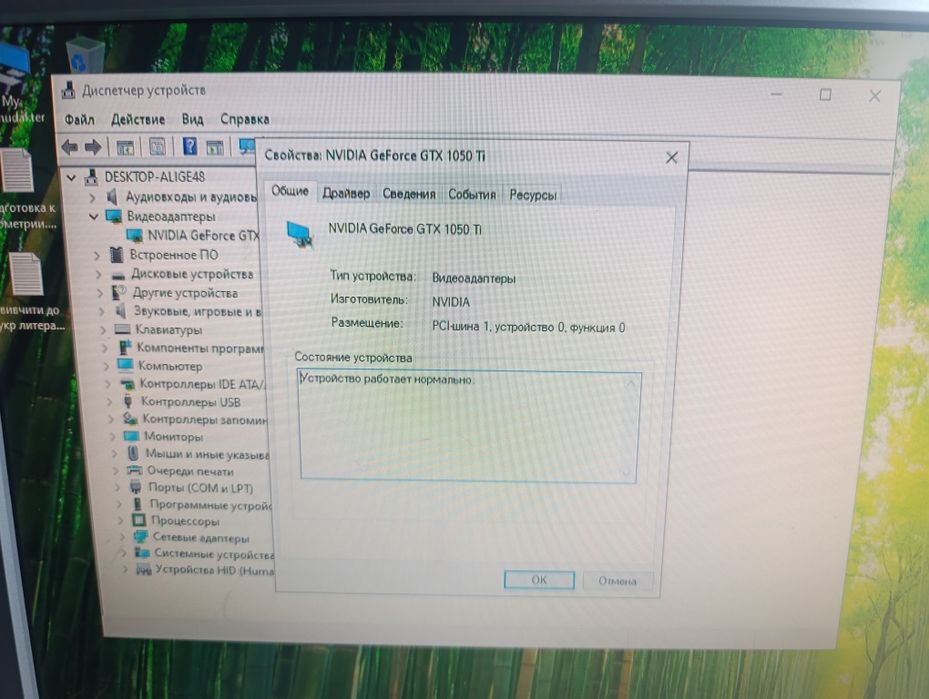The width and height of the screenshot is (929, 699).
Task: Expand the Мониторы node
Action: coord(113,437)
